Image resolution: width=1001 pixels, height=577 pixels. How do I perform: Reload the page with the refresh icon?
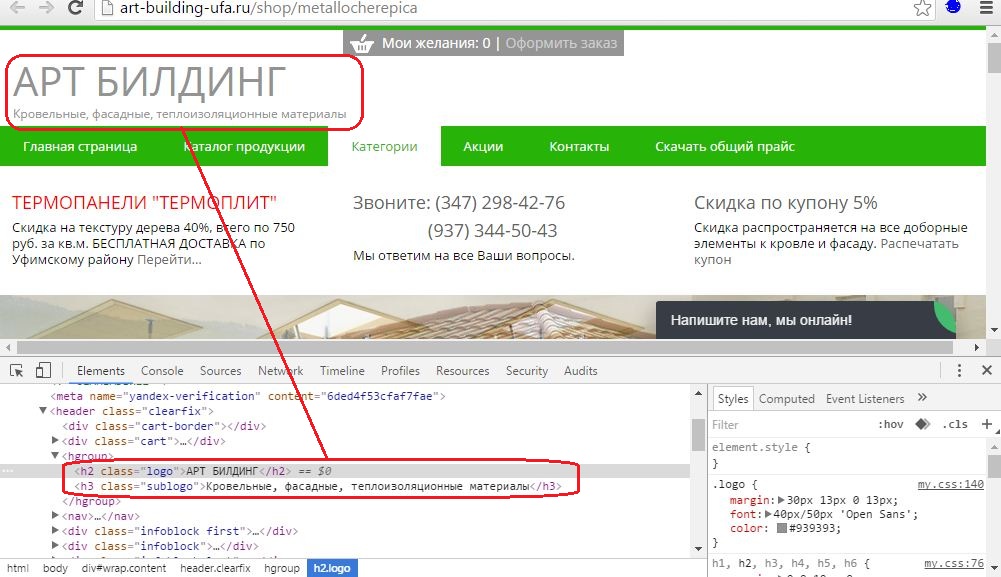tap(75, 8)
